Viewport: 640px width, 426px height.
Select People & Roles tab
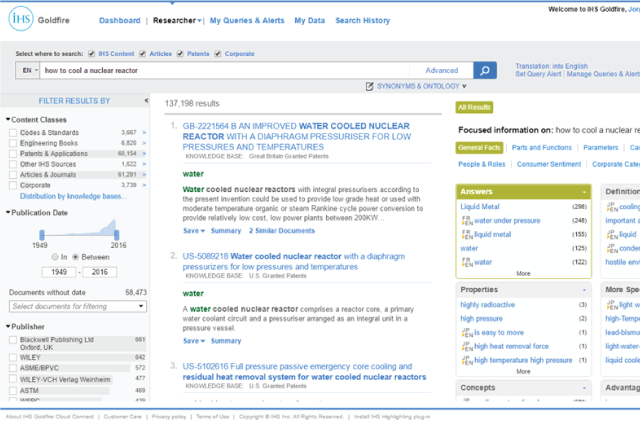tap(482, 164)
